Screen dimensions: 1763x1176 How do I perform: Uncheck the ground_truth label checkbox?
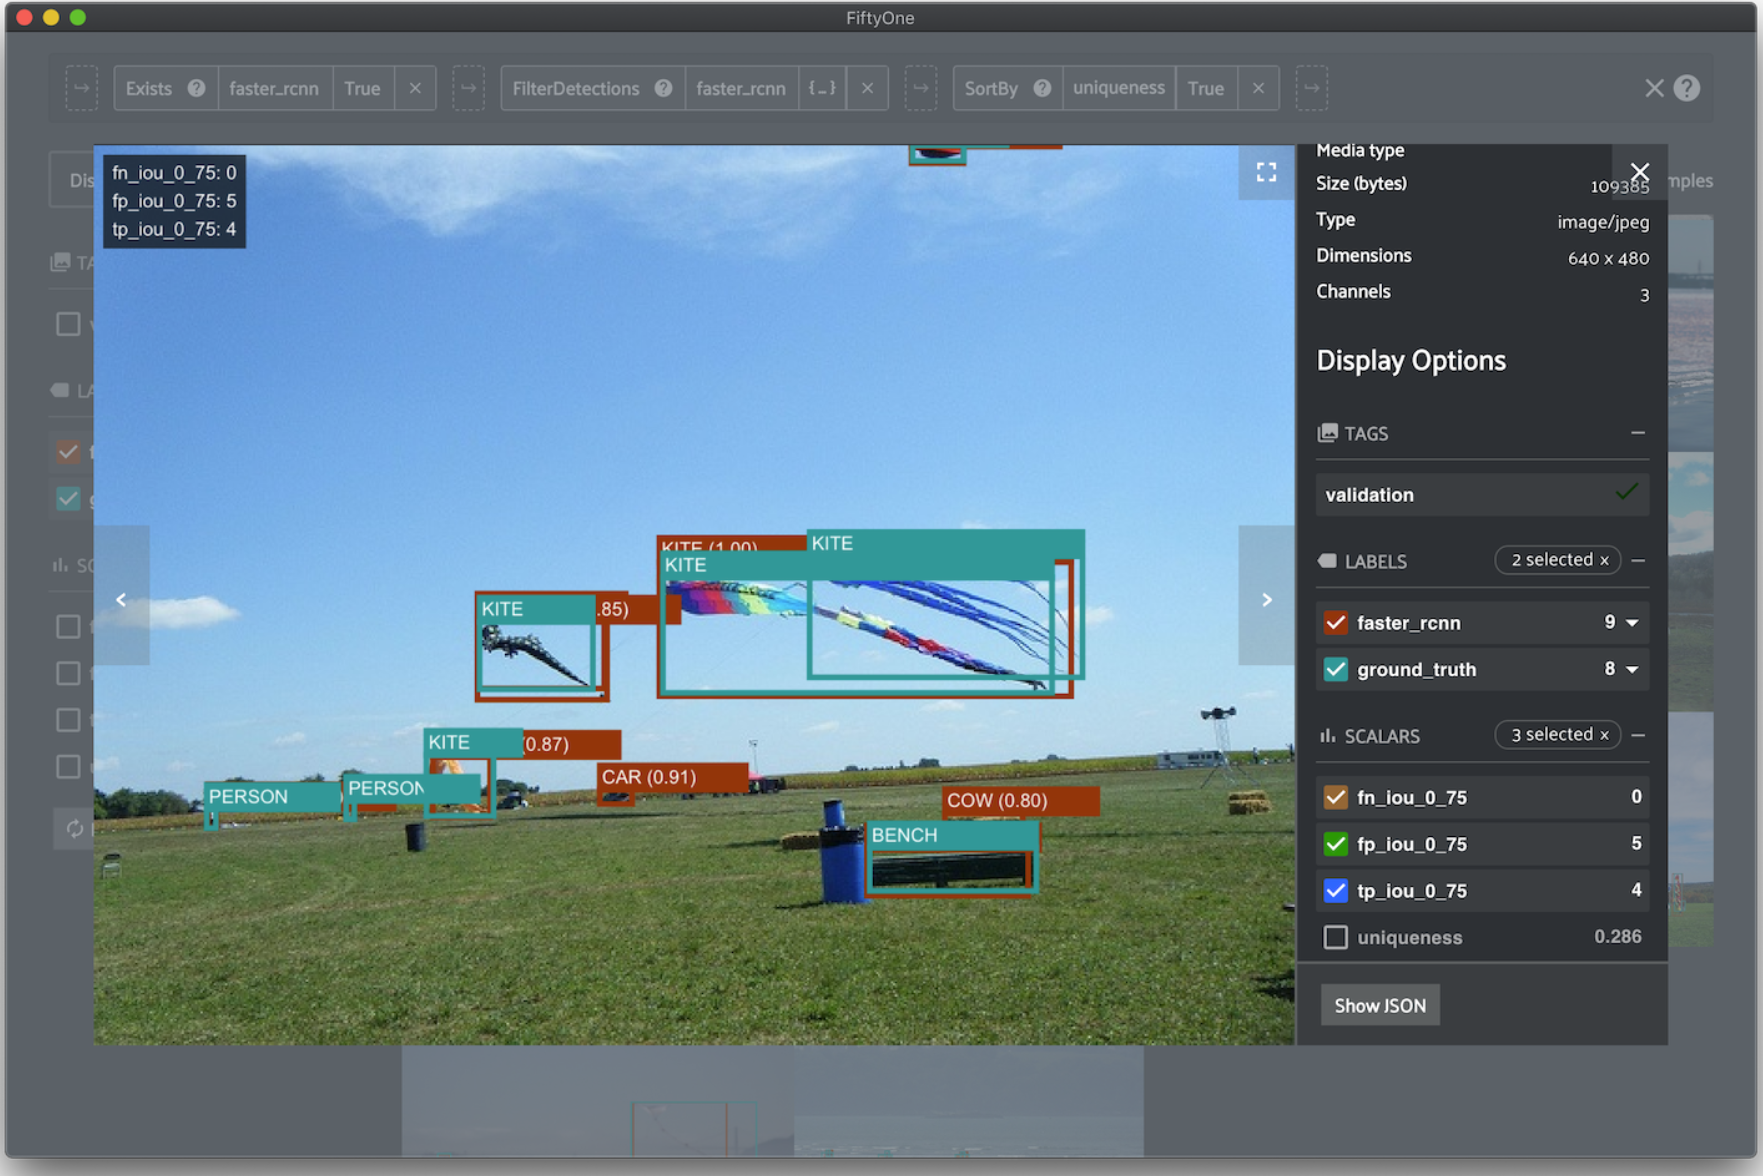(x=1335, y=669)
